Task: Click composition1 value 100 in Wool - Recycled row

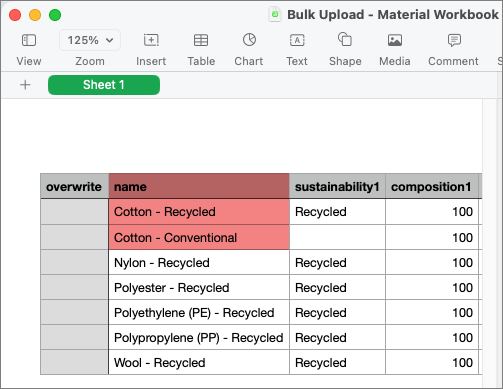Action: pyautogui.click(x=432, y=362)
